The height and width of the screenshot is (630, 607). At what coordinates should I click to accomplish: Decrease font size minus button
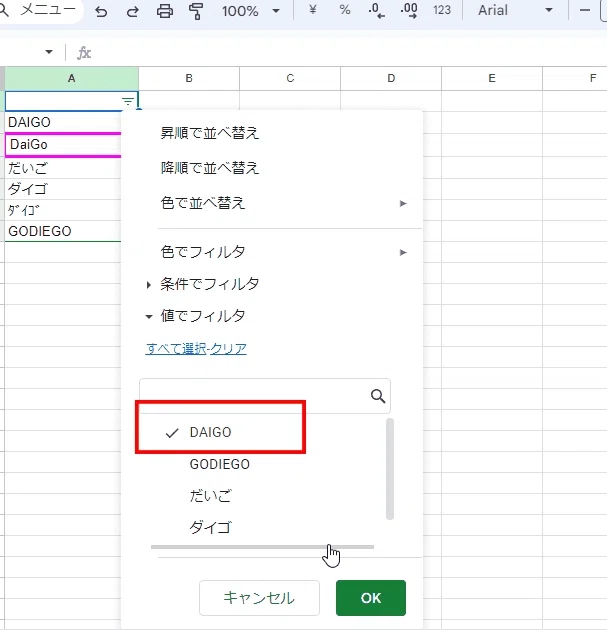click(x=585, y=10)
